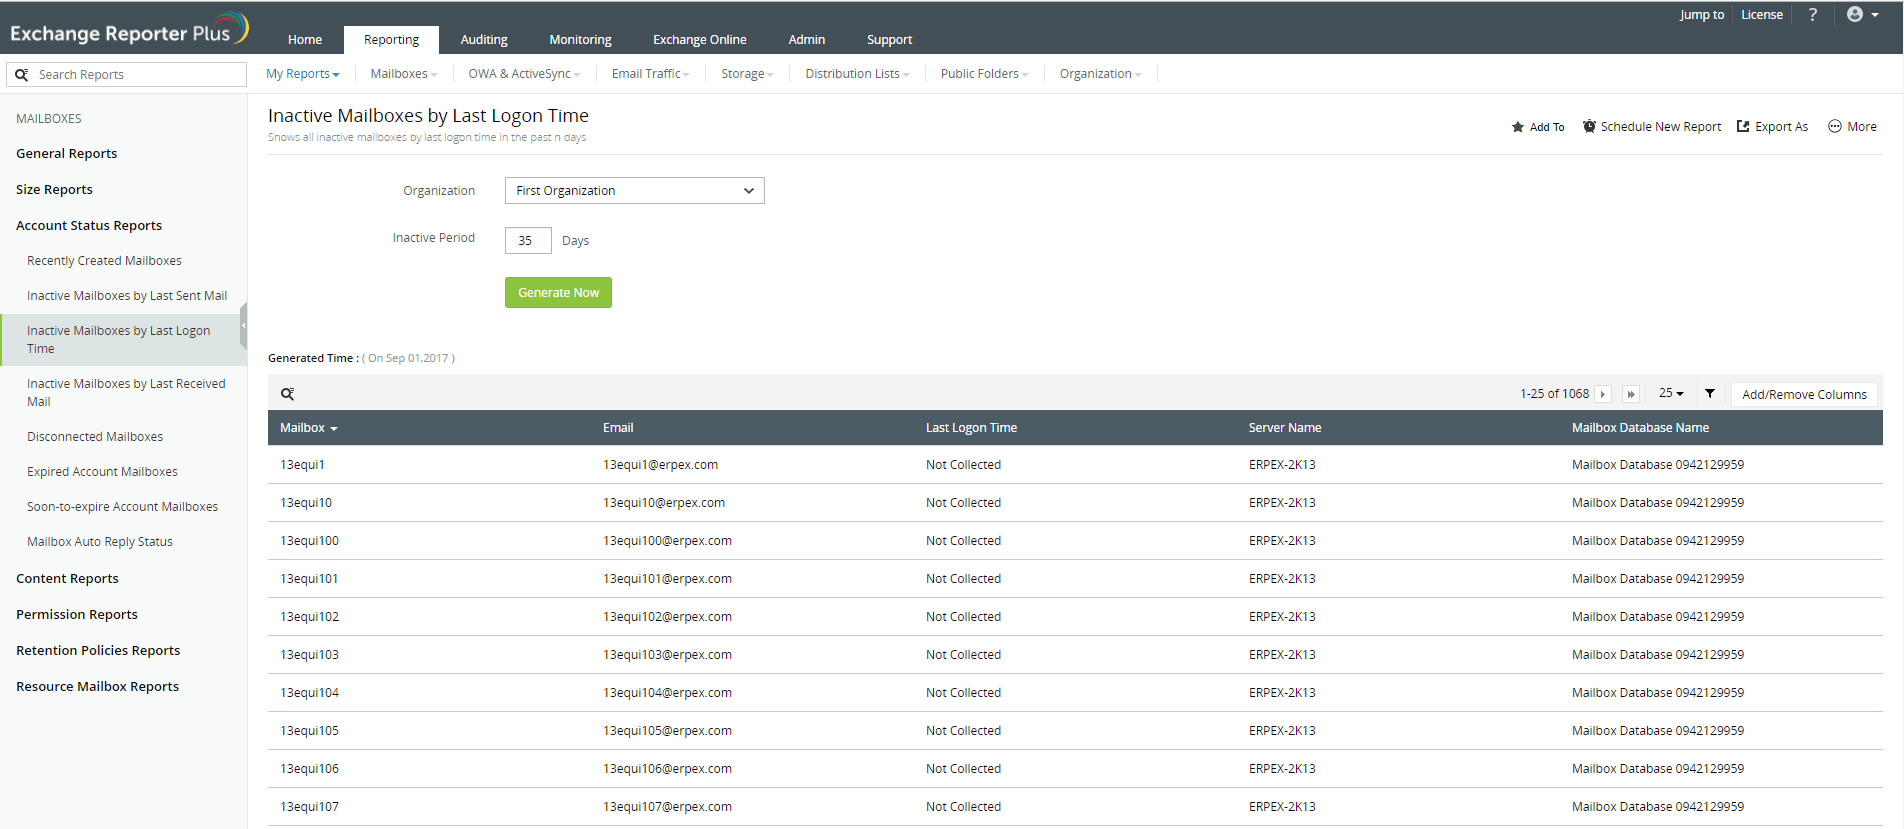Click email 13equi100@erpex.com
The image size is (1904, 829).
[x=667, y=541]
